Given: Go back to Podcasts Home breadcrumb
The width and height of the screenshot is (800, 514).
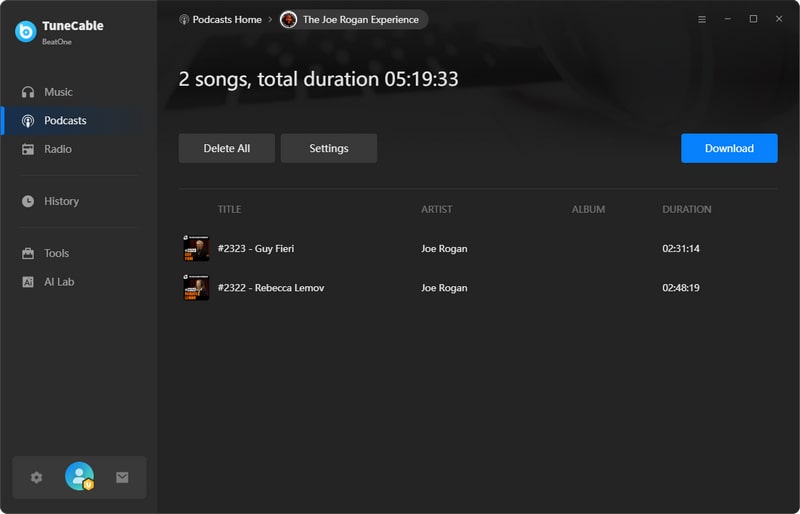Looking at the screenshot, I should pos(220,19).
